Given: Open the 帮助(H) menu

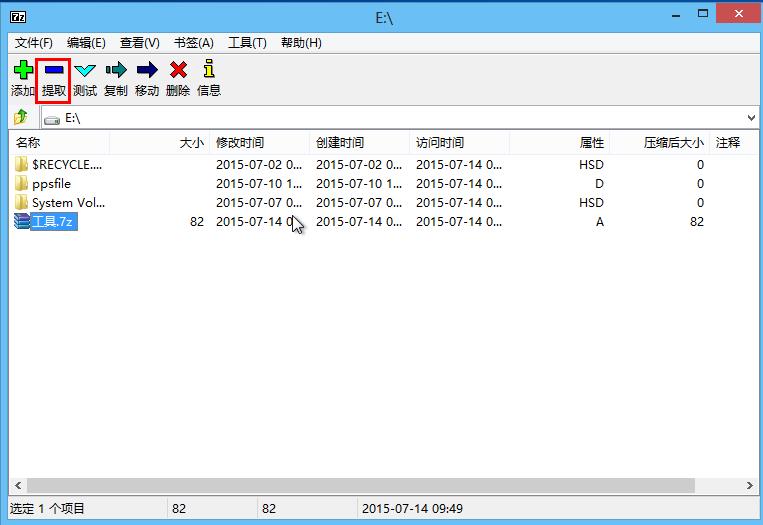Looking at the screenshot, I should (x=301, y=43).
